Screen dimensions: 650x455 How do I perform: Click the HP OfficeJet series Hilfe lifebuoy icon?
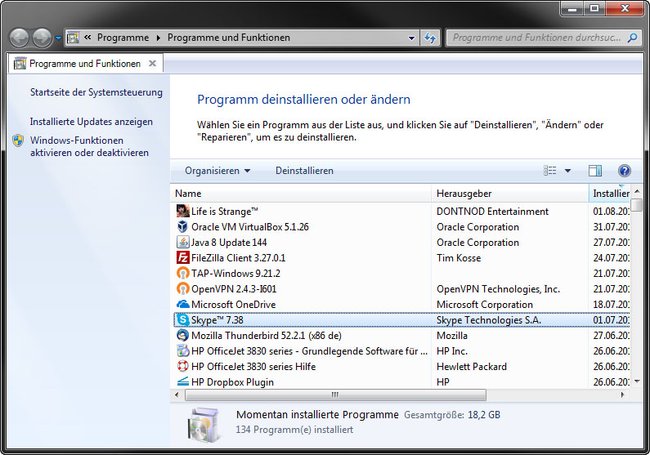pos(183,367)
